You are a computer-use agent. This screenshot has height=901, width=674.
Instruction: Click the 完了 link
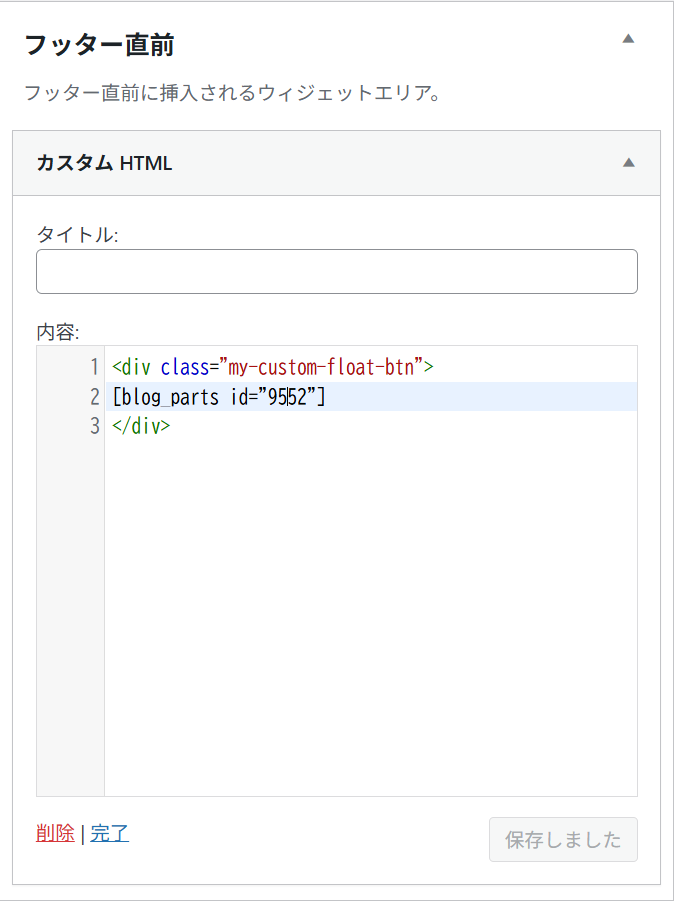tap(109, 833)
